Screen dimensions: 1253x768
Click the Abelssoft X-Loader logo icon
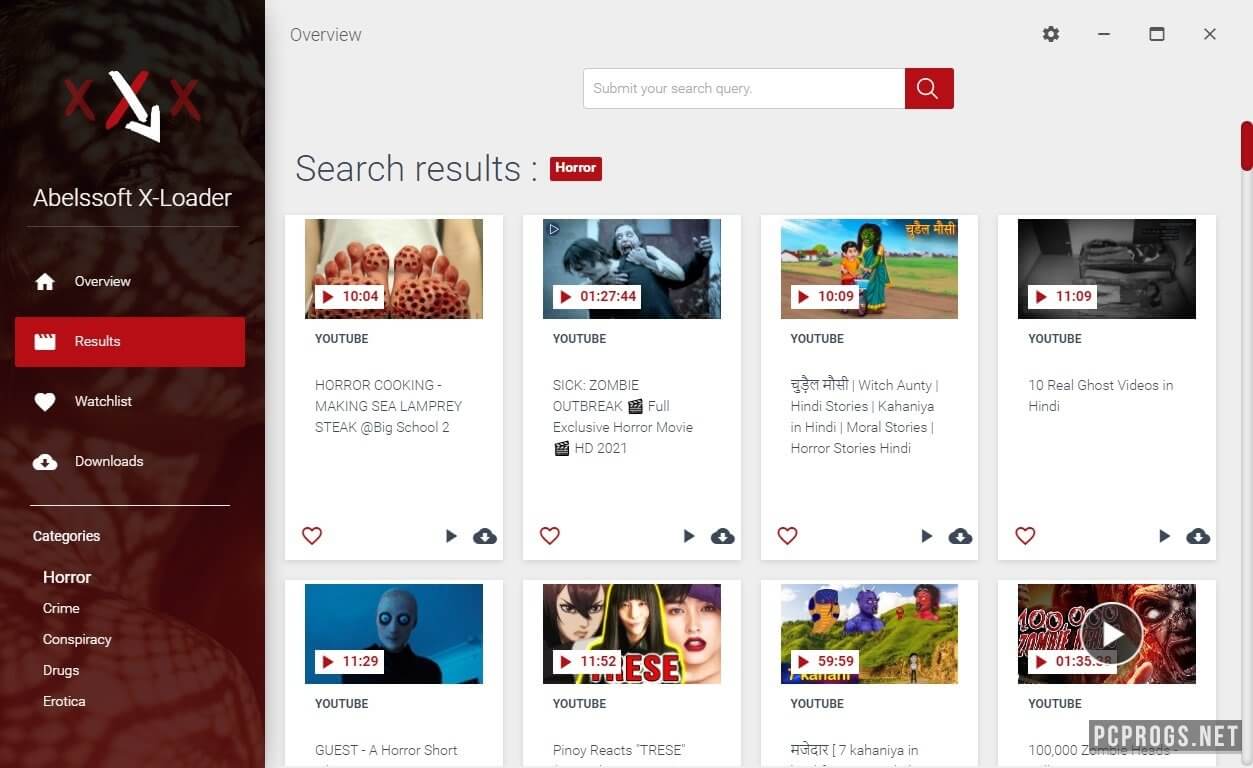click(133, 103)
